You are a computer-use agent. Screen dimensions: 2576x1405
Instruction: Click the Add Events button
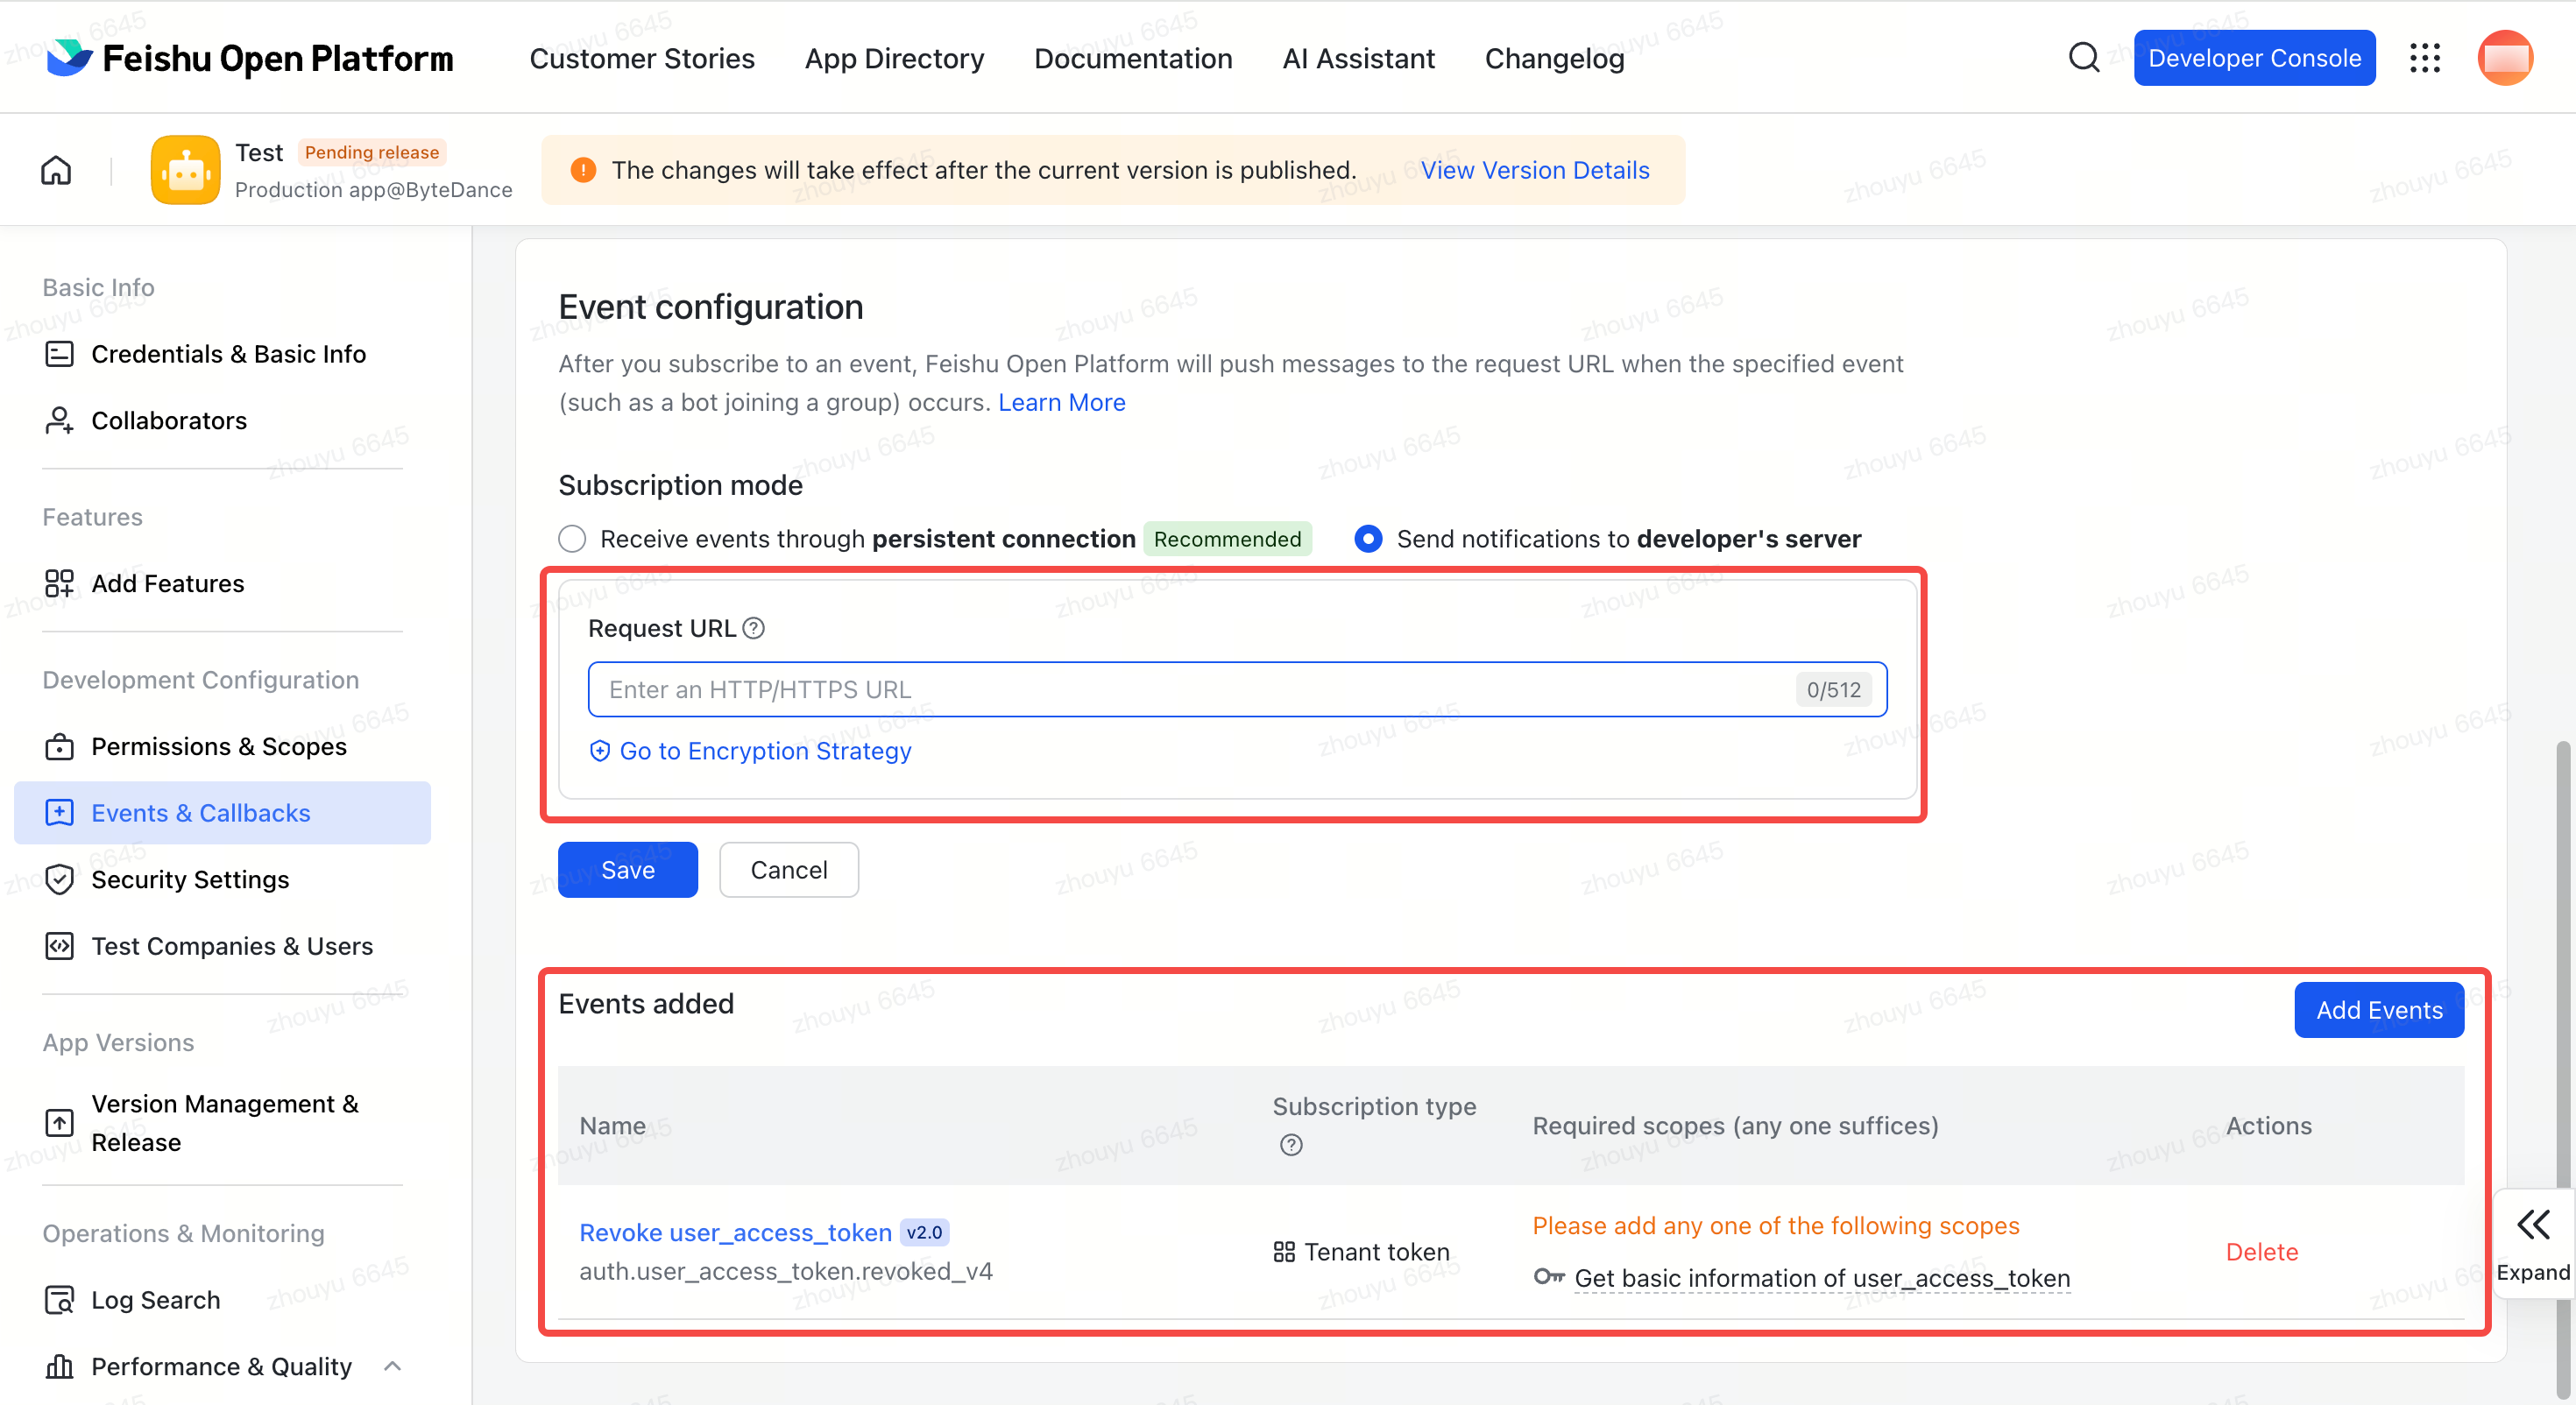pyautogui.click(x=2378, y=1010)
